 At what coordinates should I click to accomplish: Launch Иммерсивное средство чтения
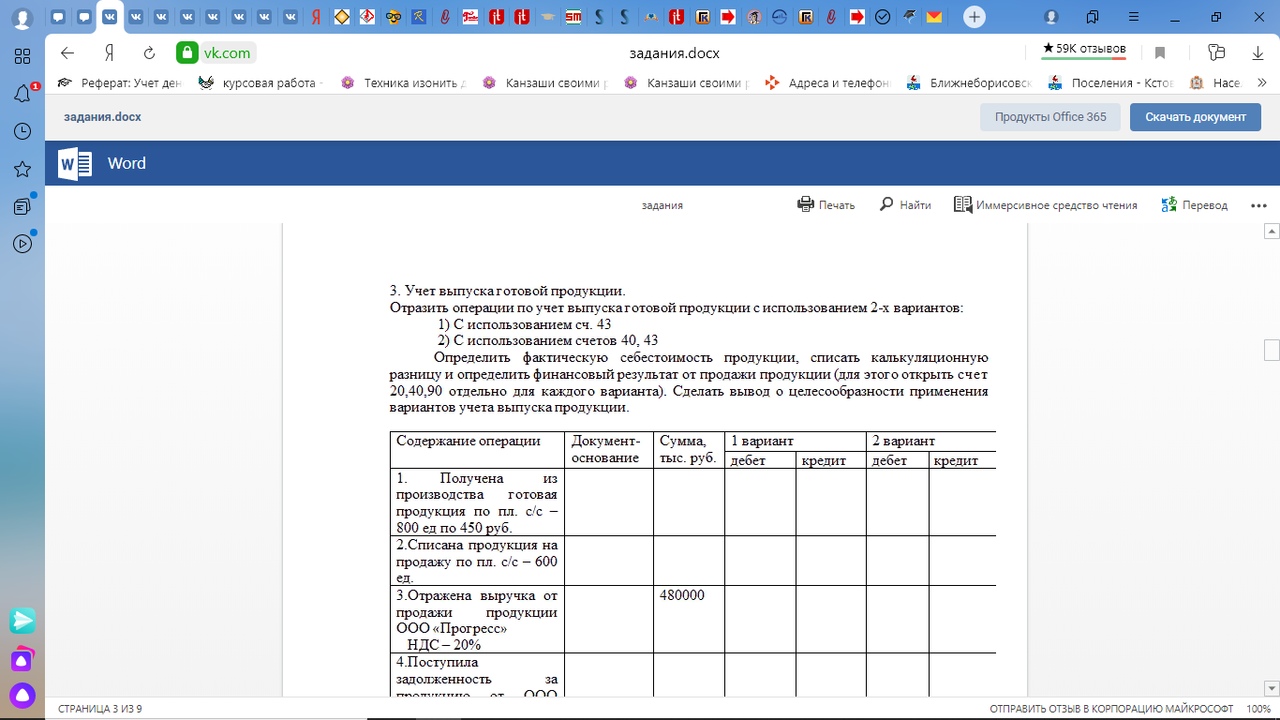[x=1045, y=205]
